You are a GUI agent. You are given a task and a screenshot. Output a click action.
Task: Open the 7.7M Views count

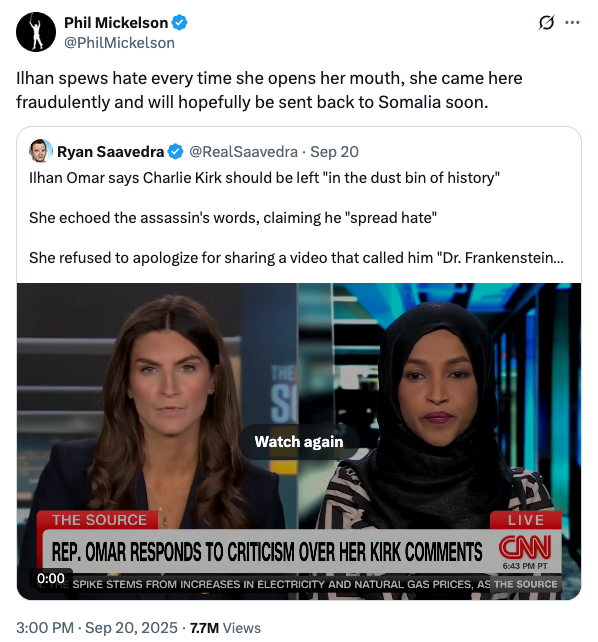226,628
